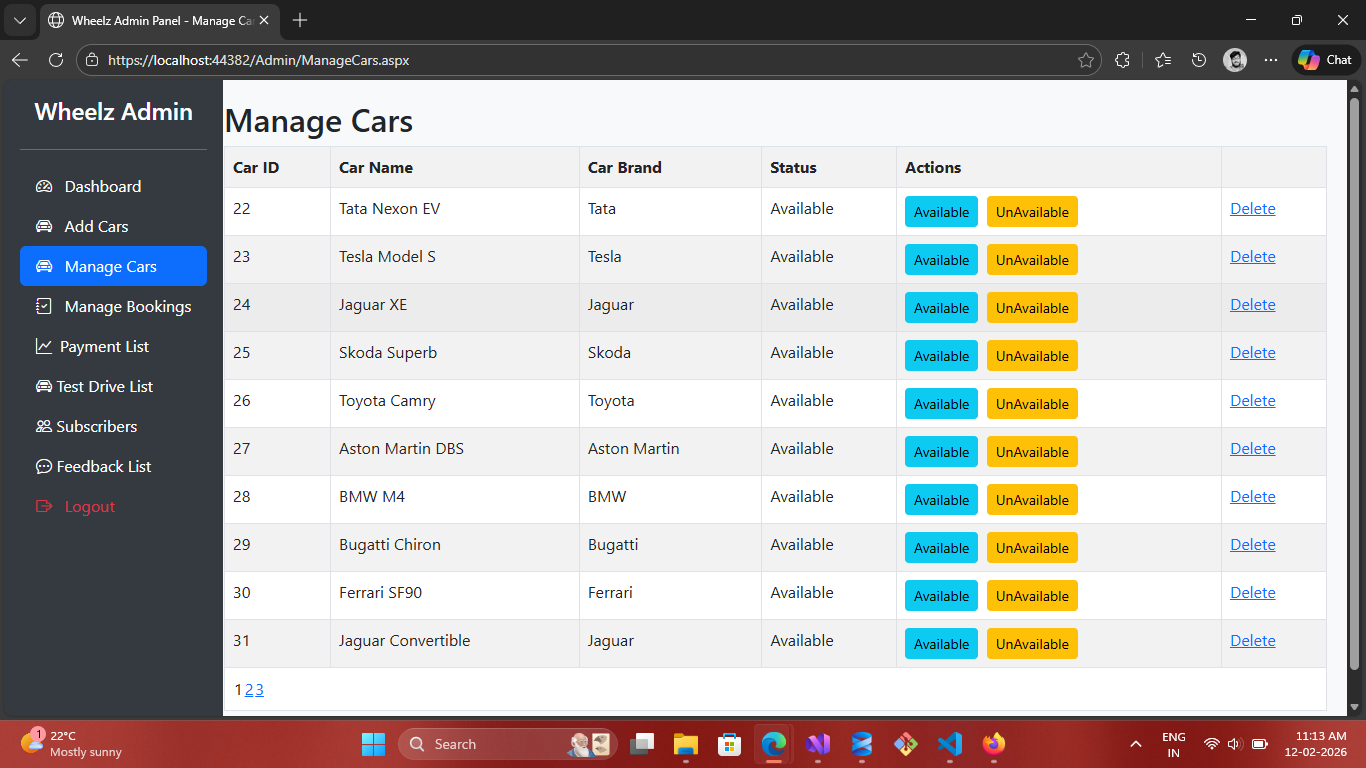Set Ferrari SF90 to UnAvailable
Screen dimensions: 1366x768
1032,596
